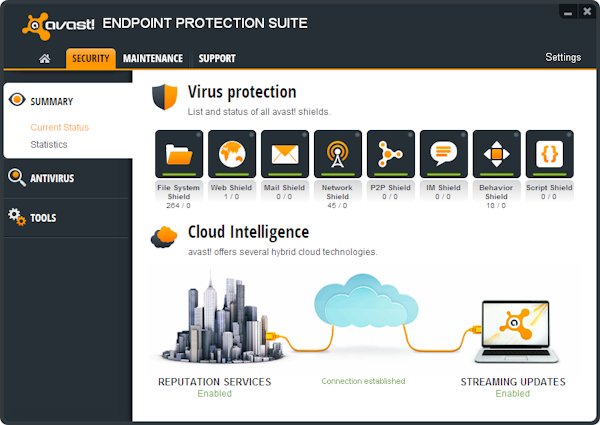Open the P2P Shield icon
The image size is (600, 425).
tap(391, 154)
